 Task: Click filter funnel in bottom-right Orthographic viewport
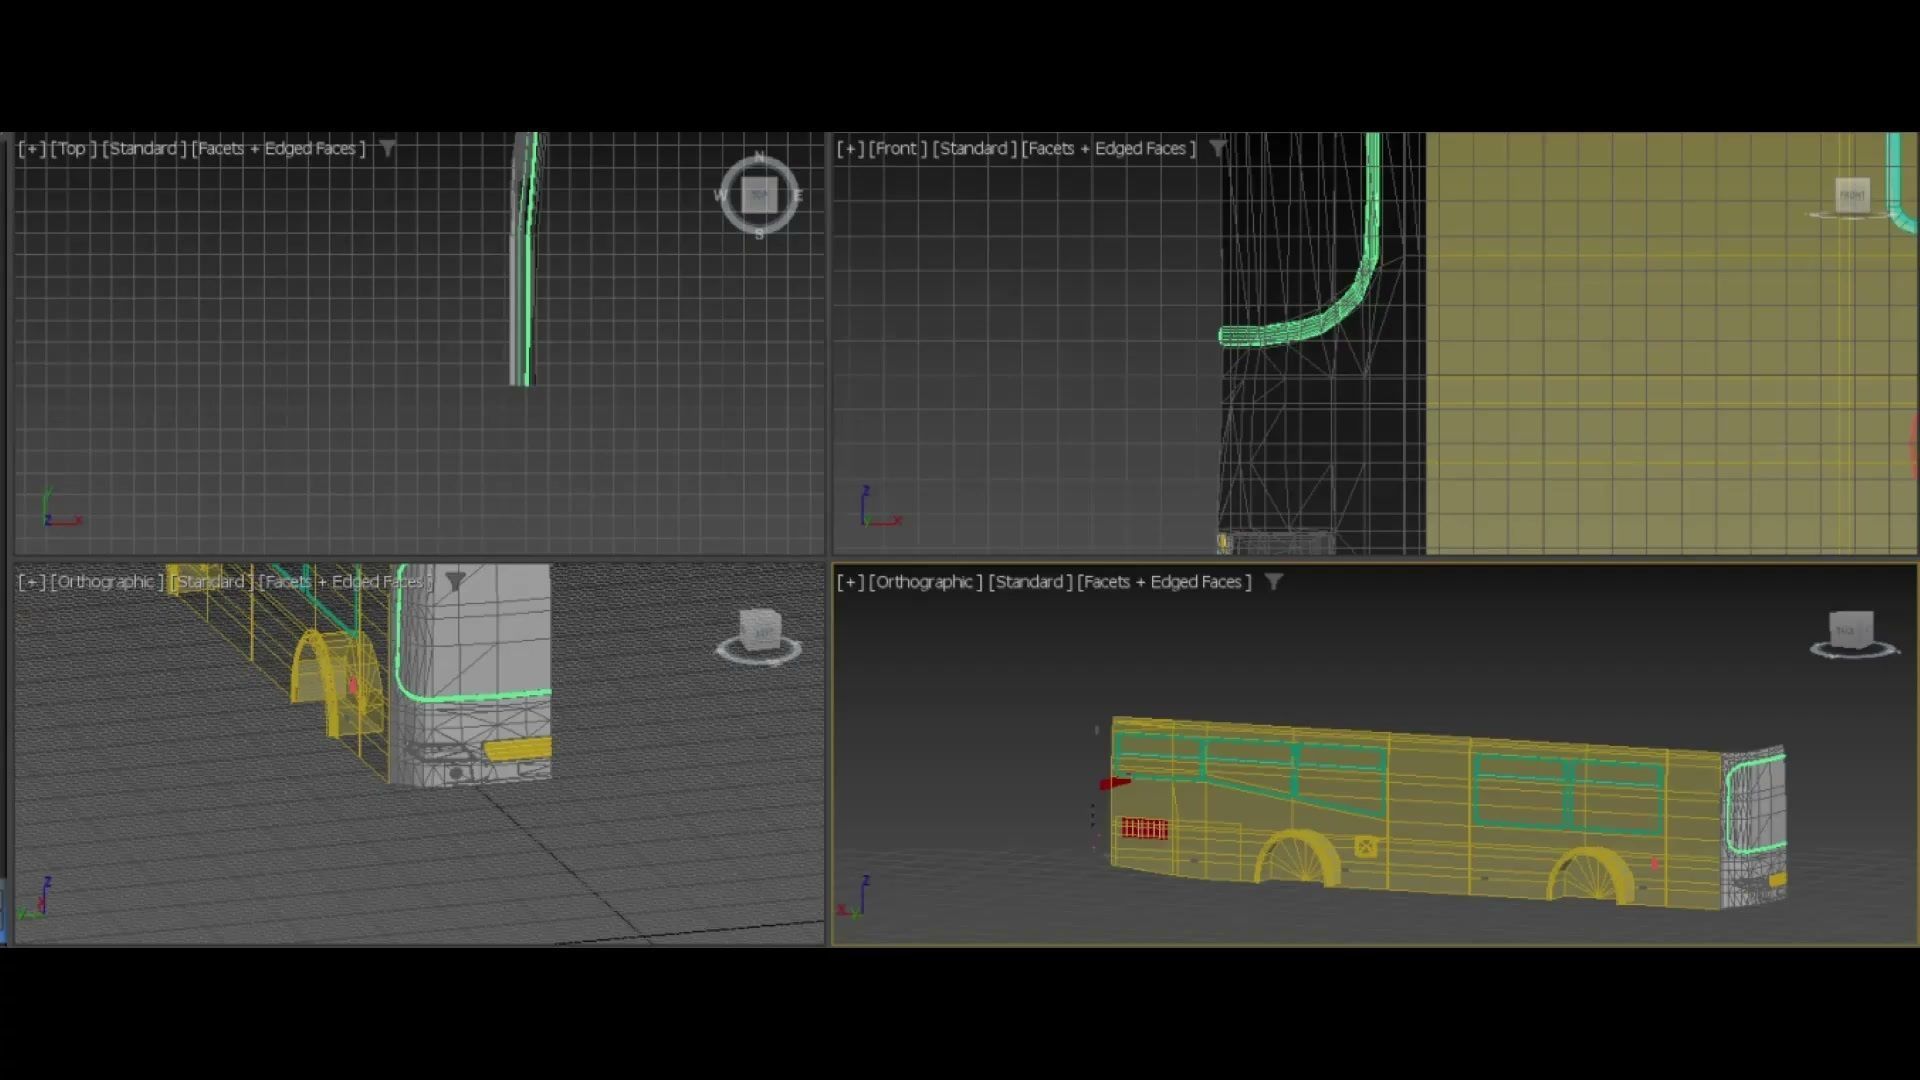(x=1273, y=581)
